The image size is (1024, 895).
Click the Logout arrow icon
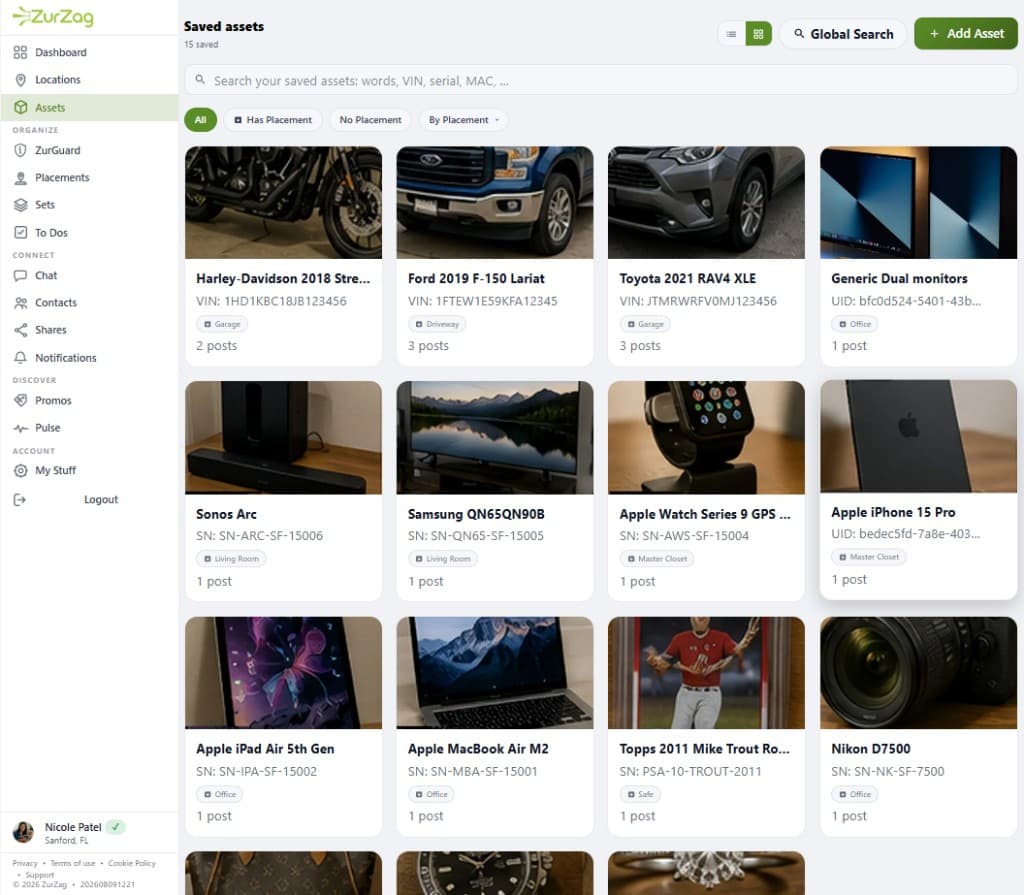tap(20, 500)
